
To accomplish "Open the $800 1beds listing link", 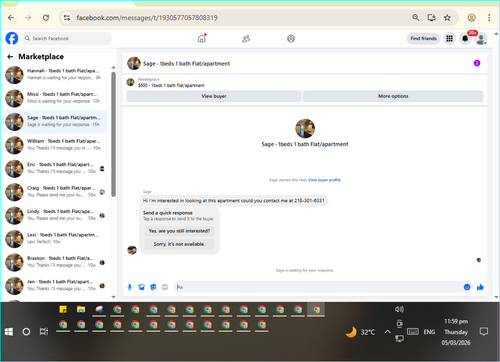I will [171, 85].
